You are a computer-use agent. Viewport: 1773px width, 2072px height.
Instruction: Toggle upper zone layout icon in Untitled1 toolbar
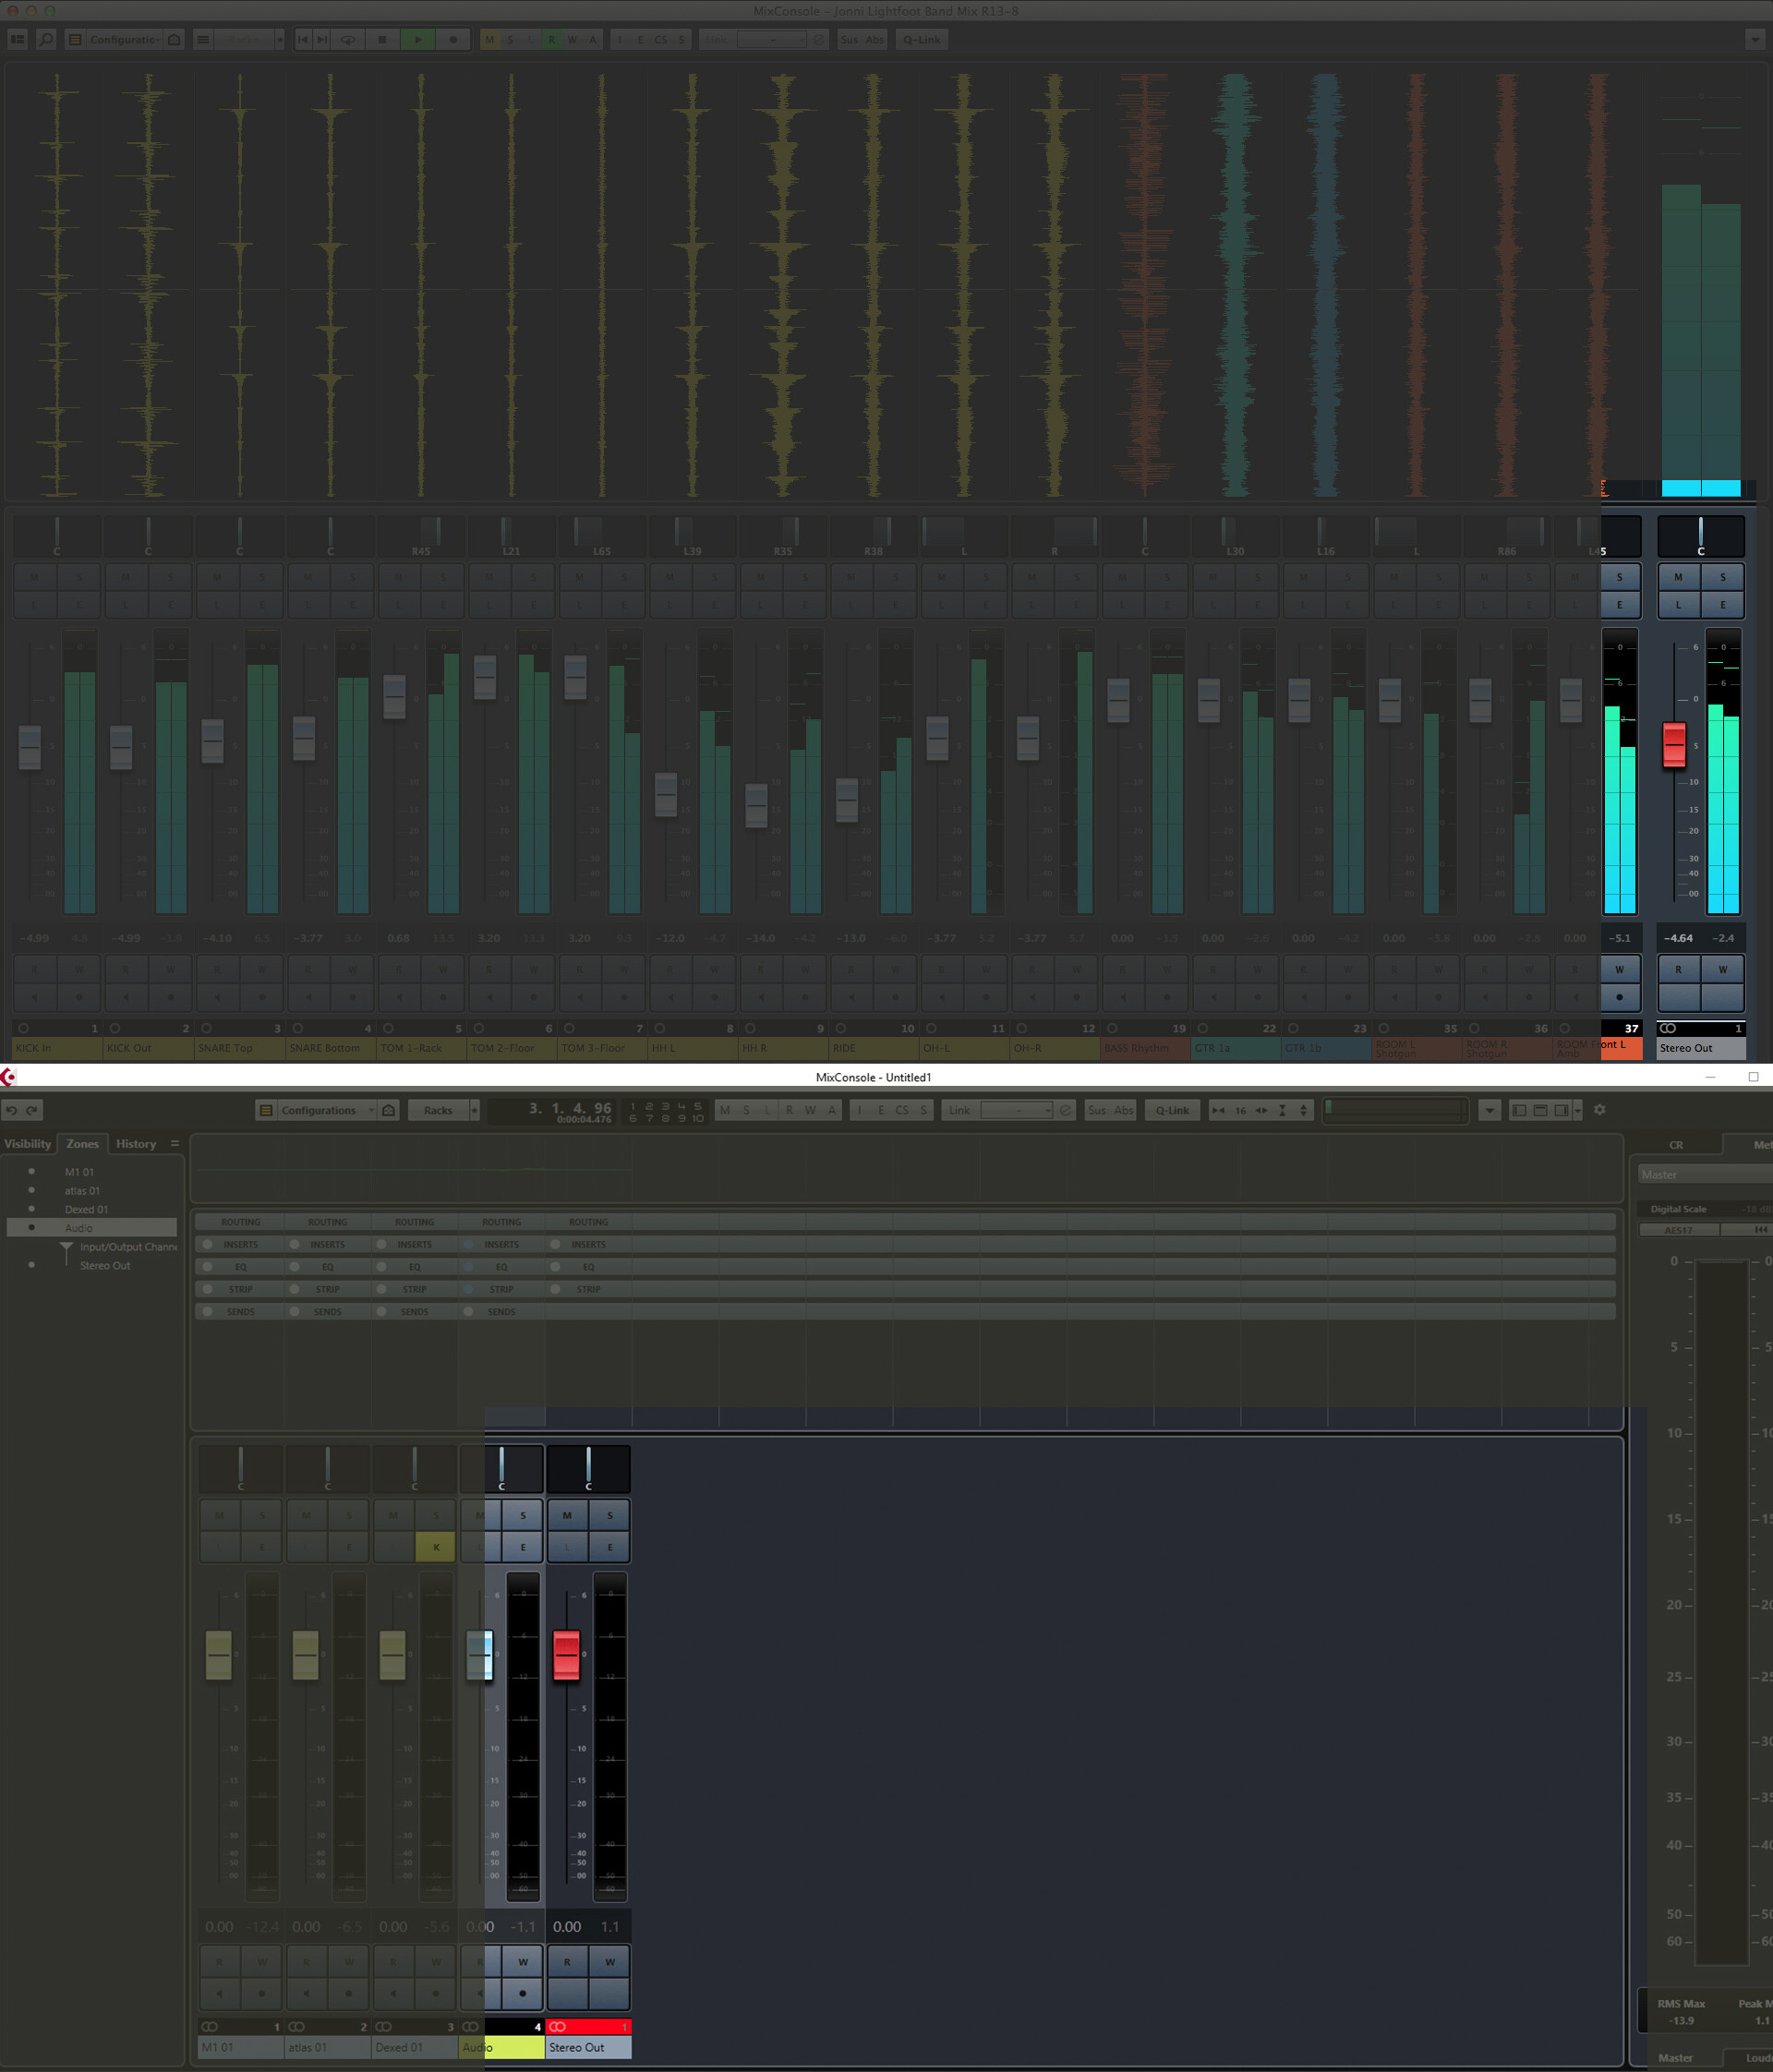click(1540, 1110)
